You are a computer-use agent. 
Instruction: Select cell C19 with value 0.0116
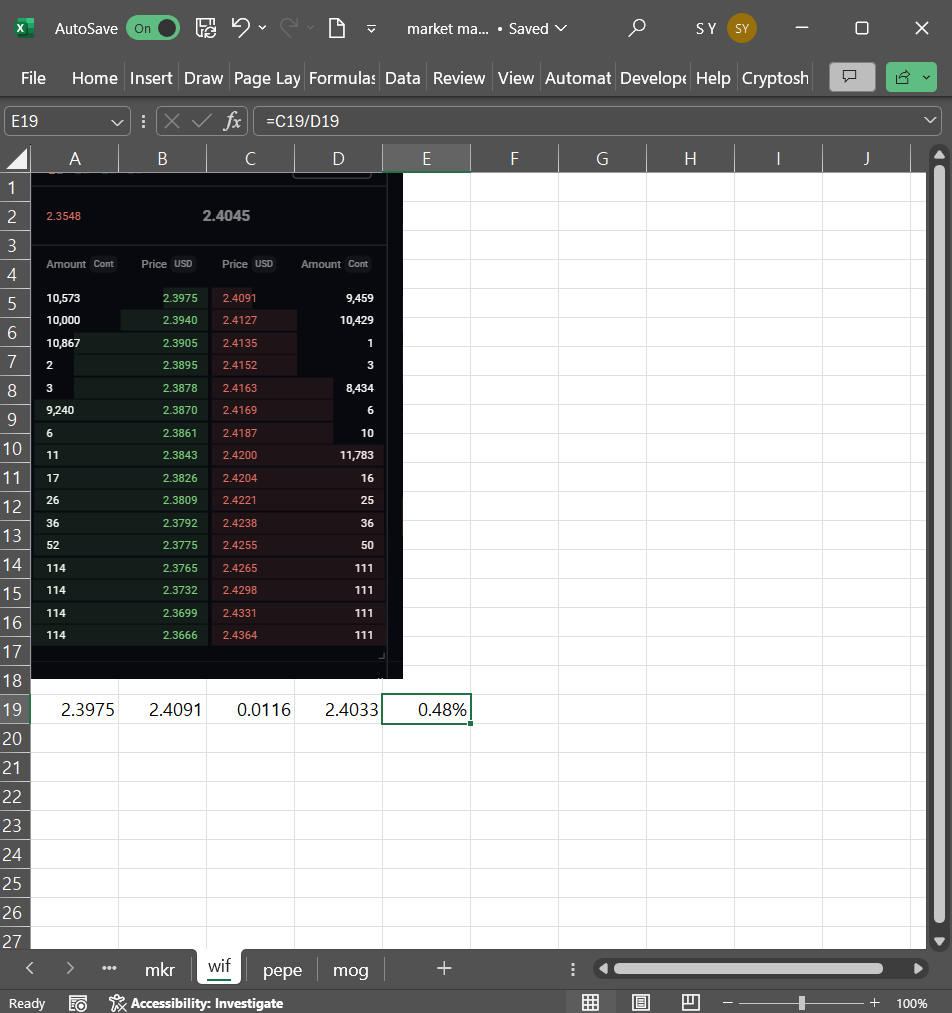coord(251,709)
